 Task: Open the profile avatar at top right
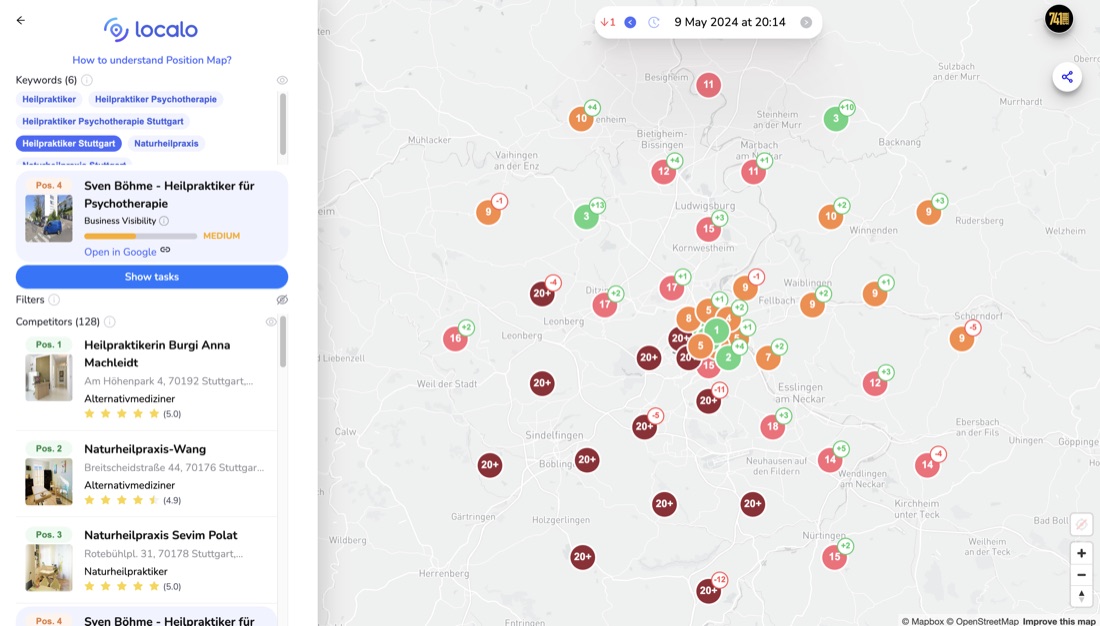[x=1059, y=19]
